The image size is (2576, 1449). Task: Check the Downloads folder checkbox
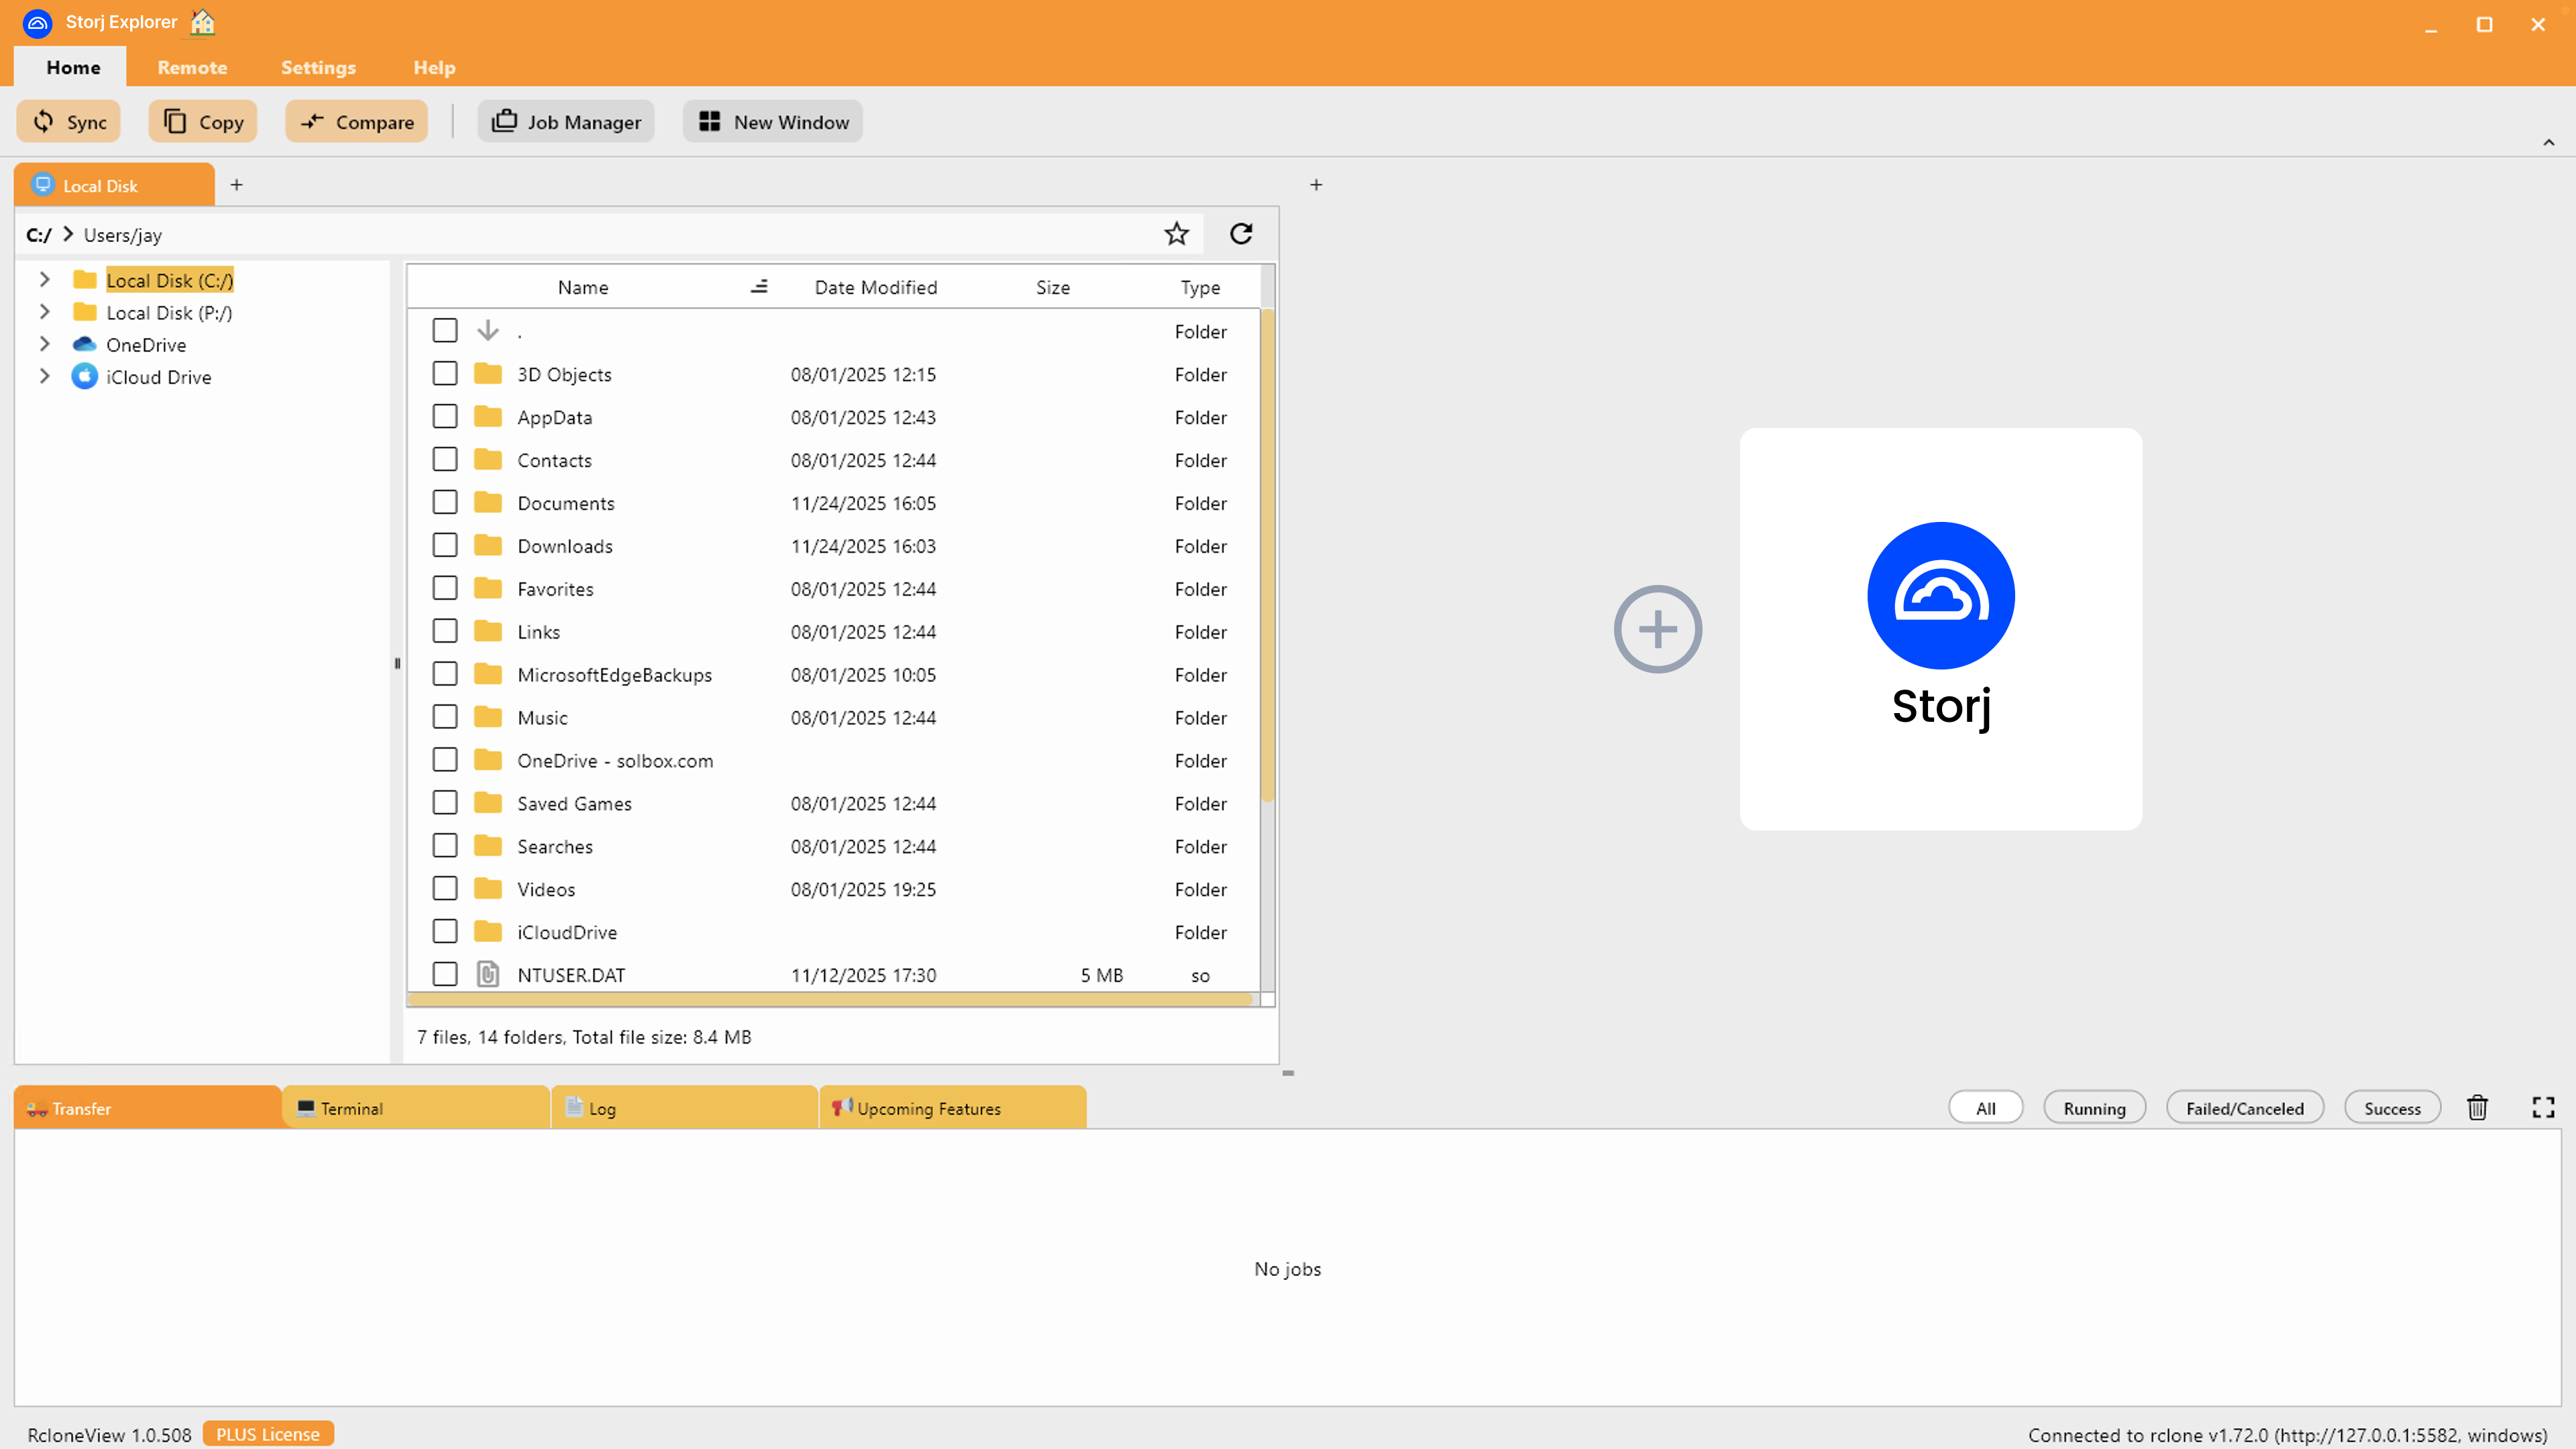coord(445,545)
